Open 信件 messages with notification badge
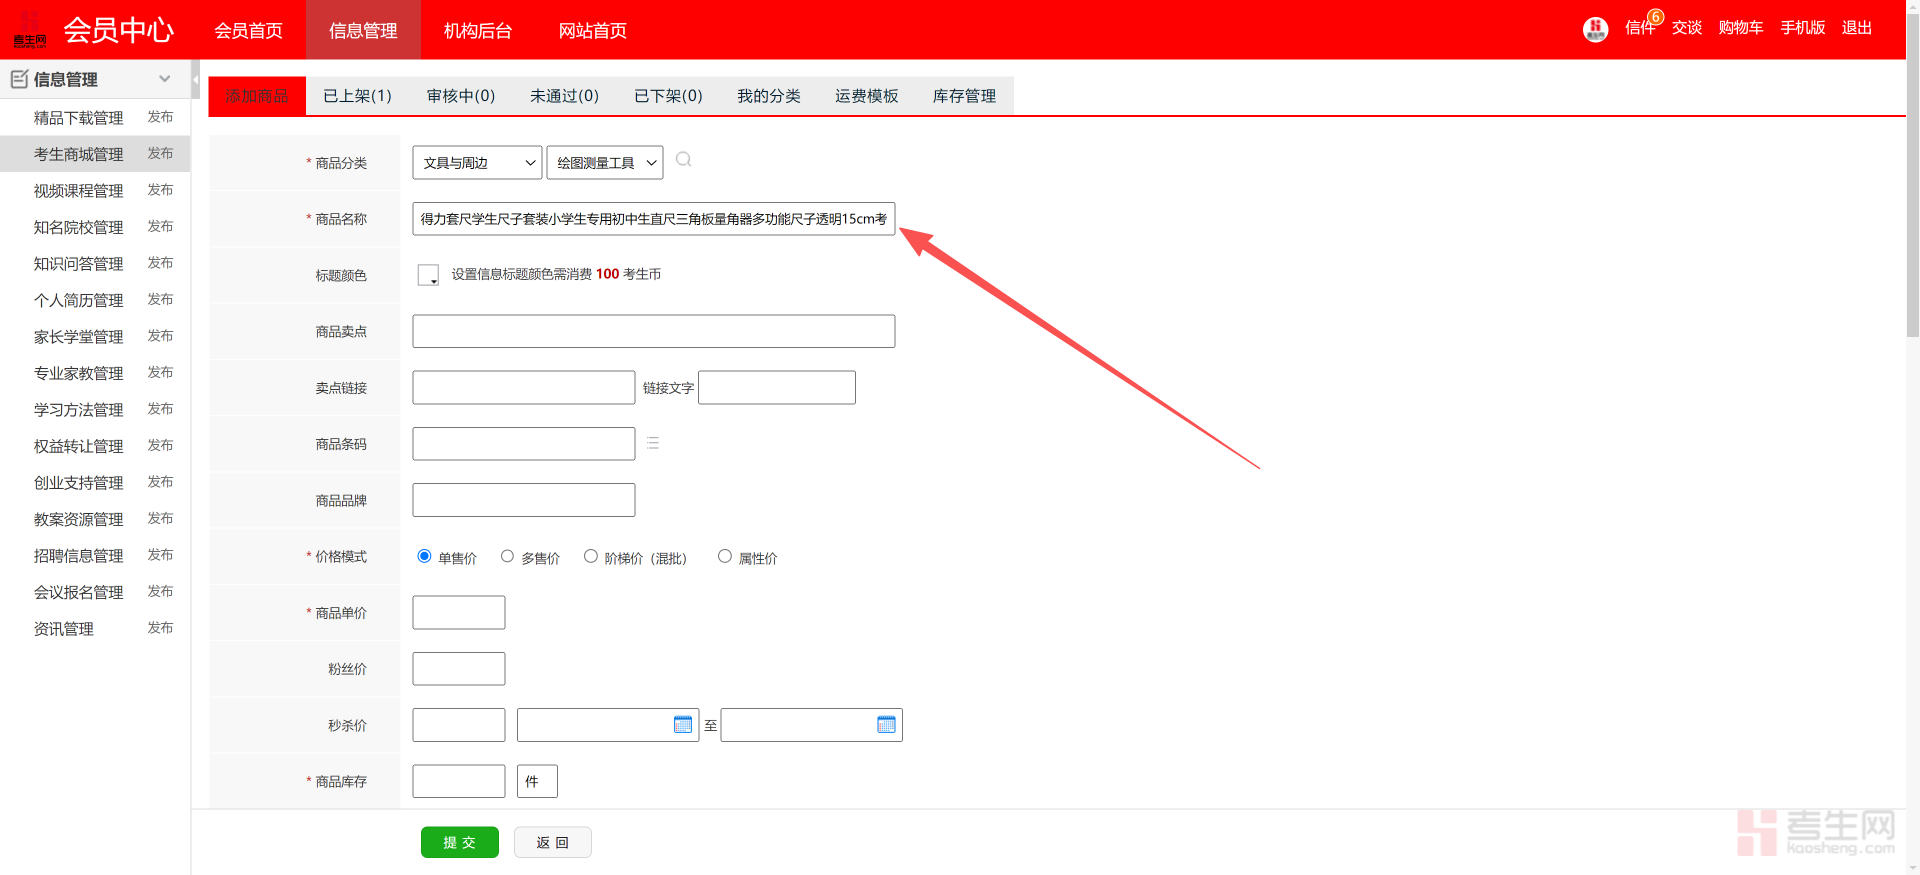This screenshot has width=1920, height=875. (1640, 28)
